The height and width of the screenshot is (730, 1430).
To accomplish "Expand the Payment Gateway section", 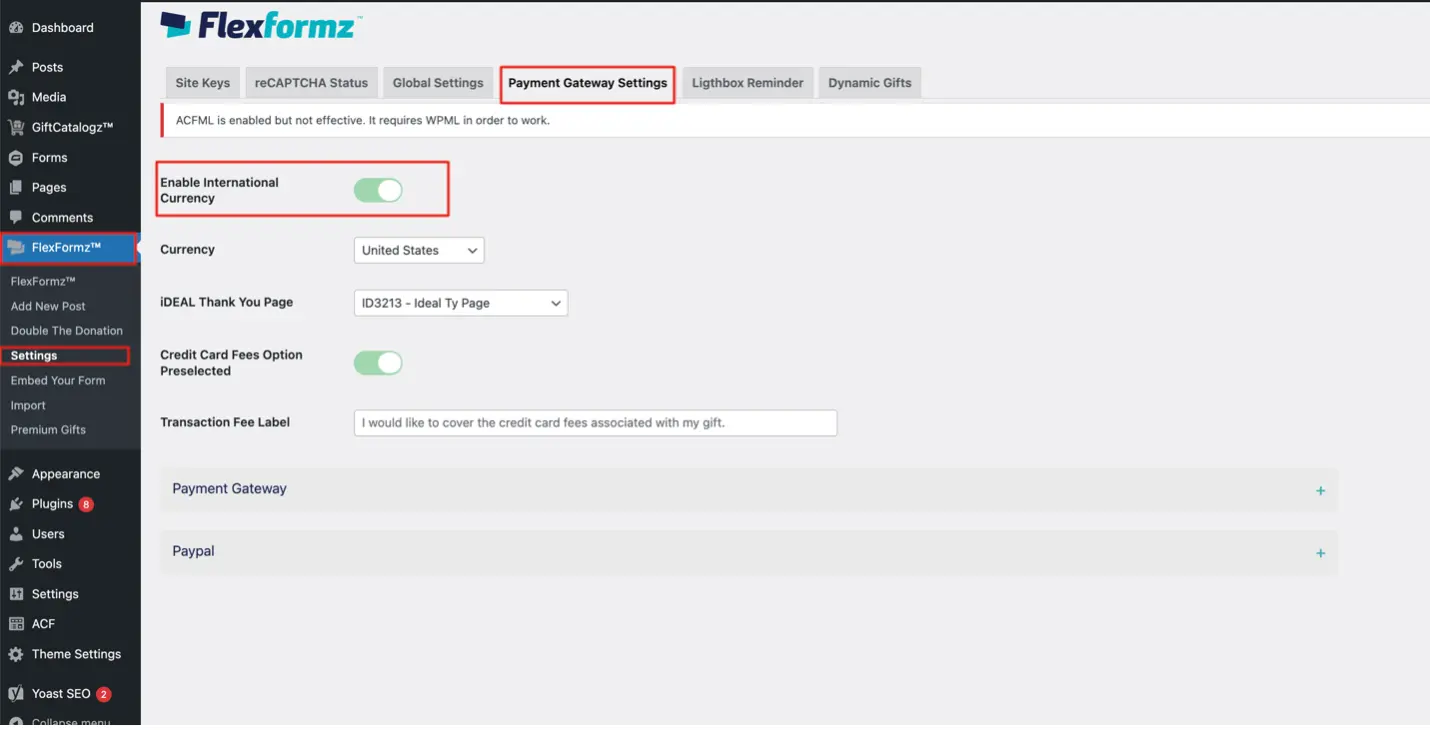I will 1320,490.
